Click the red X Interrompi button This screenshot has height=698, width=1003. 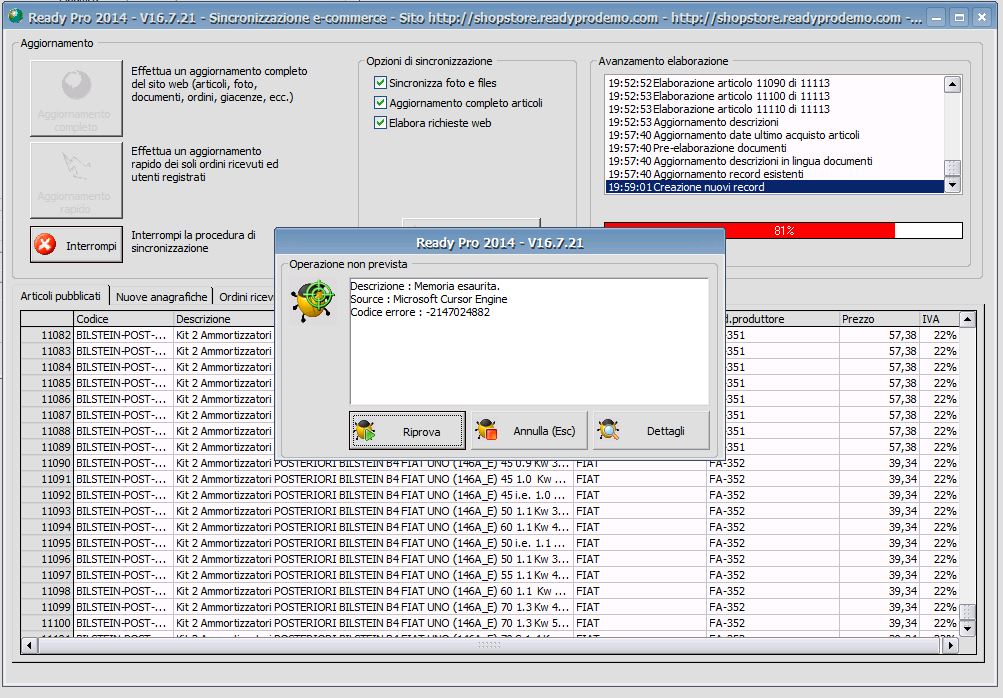[76, 245]
